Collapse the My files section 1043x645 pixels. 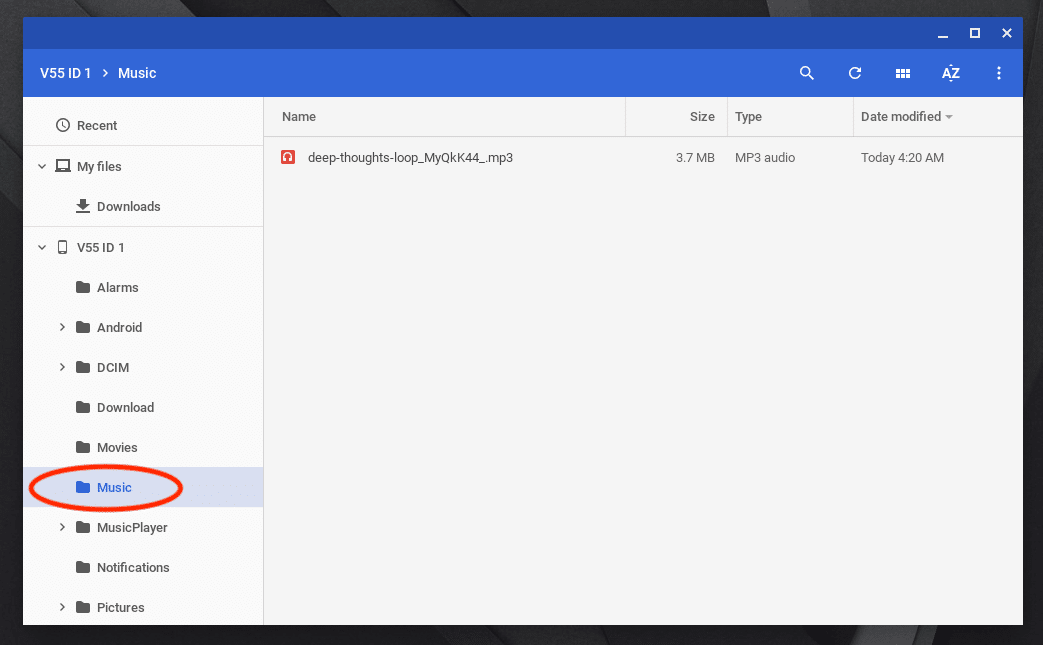pos(42,166)
